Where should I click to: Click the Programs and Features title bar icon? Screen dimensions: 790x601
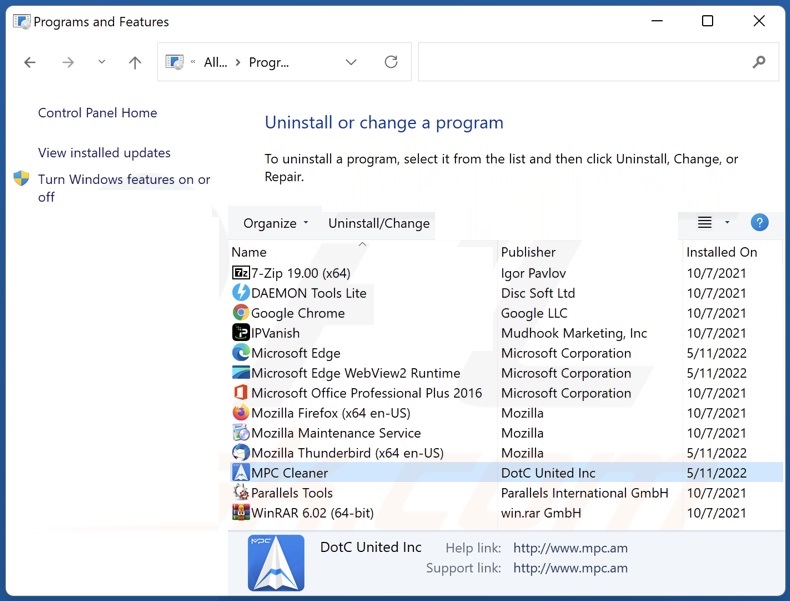click(x=22, y=22)
